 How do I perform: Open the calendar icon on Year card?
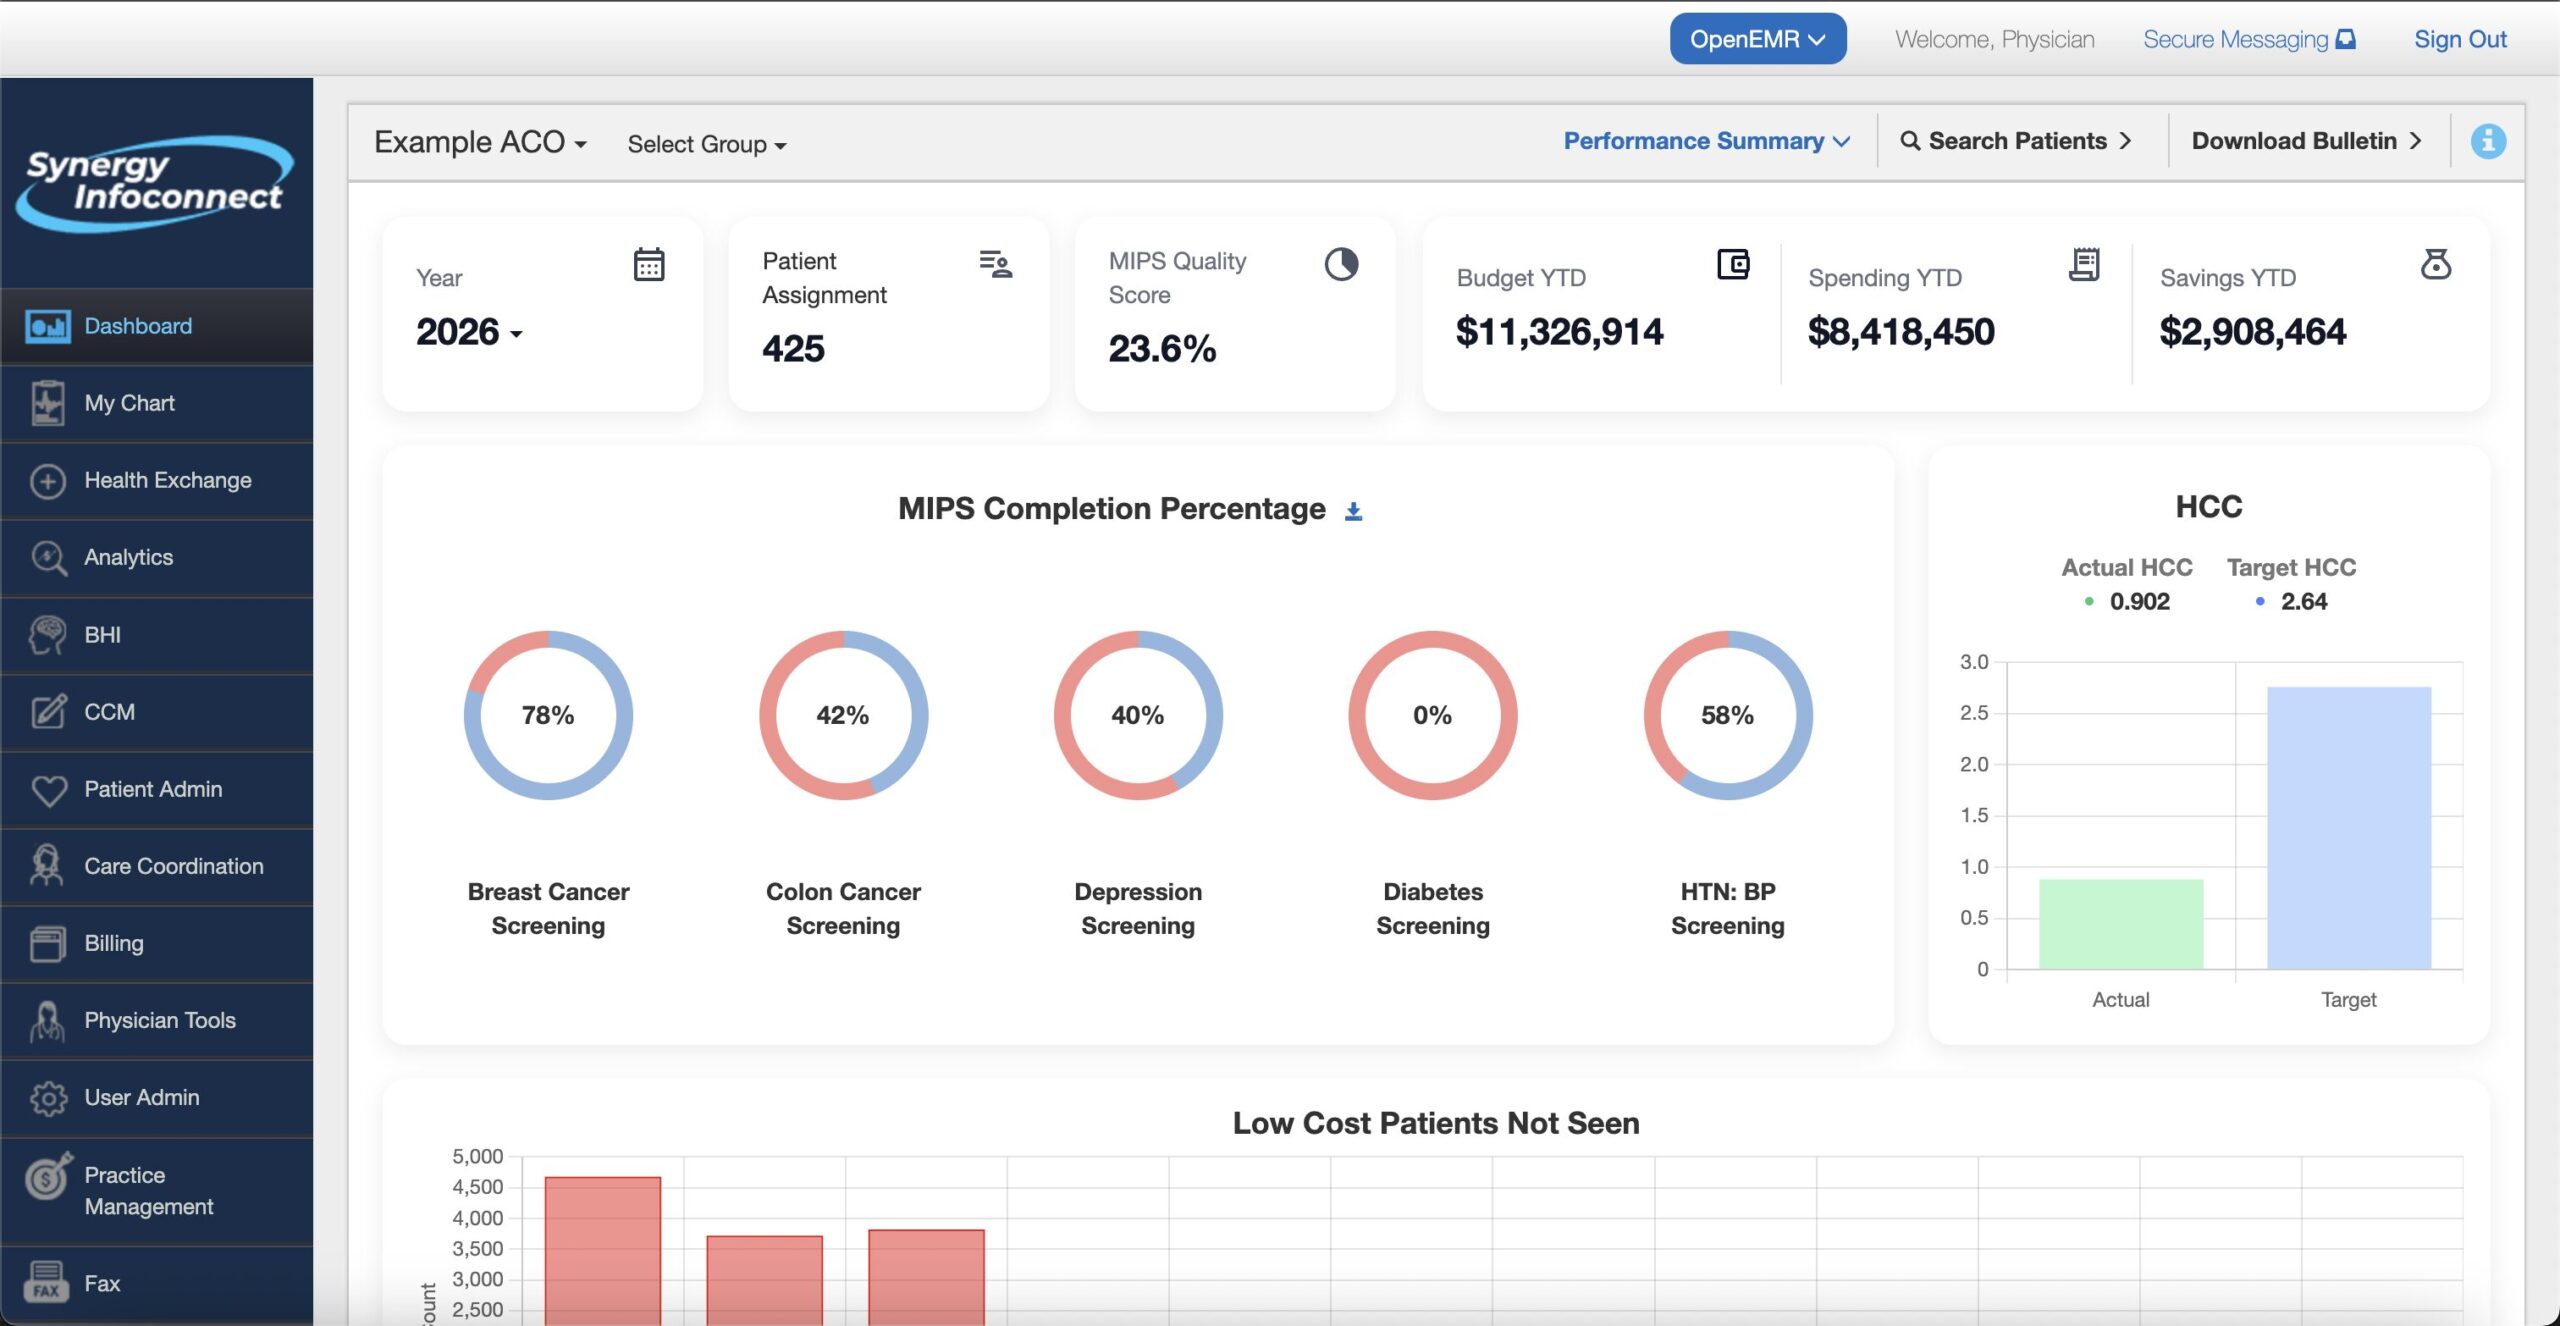point(650,264)
